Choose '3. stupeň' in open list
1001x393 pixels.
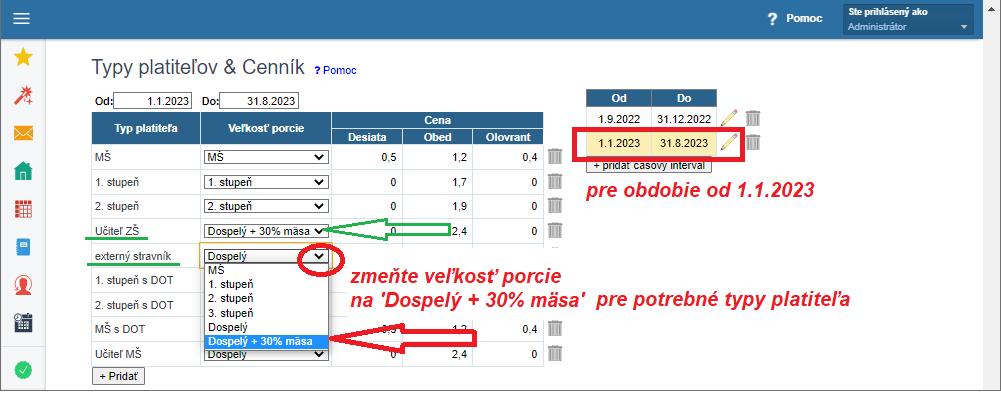pos(267,313)
